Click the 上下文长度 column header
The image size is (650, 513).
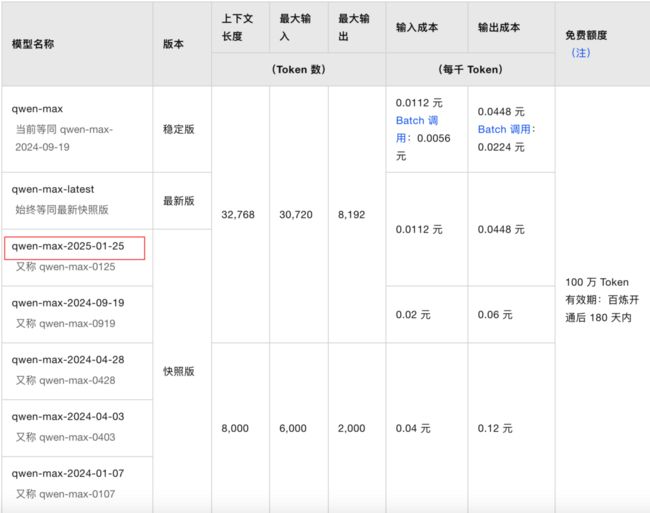click(237, 27)
